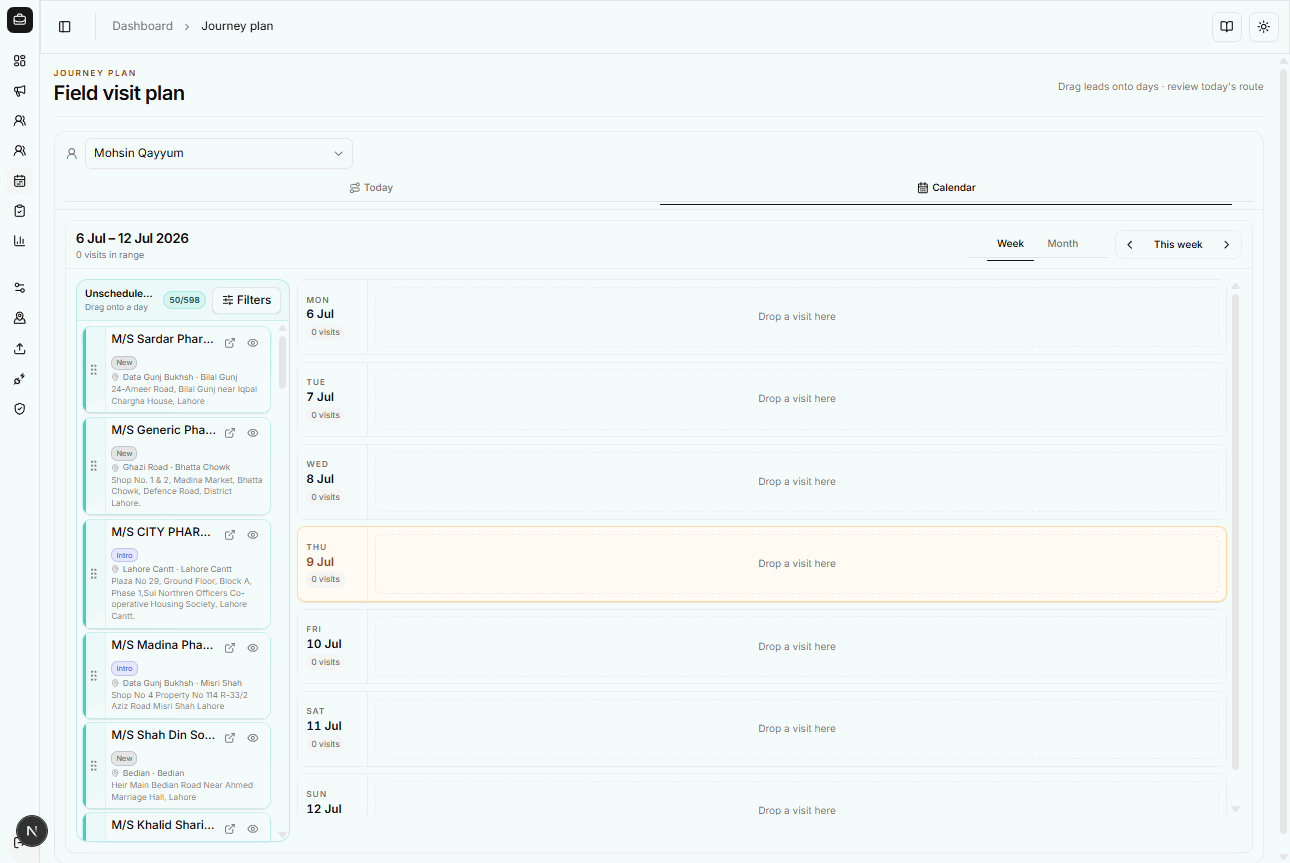1290x863 pixels.
Task: Select the M/S Shah Din Sons lead name
Action: point(163,735)
